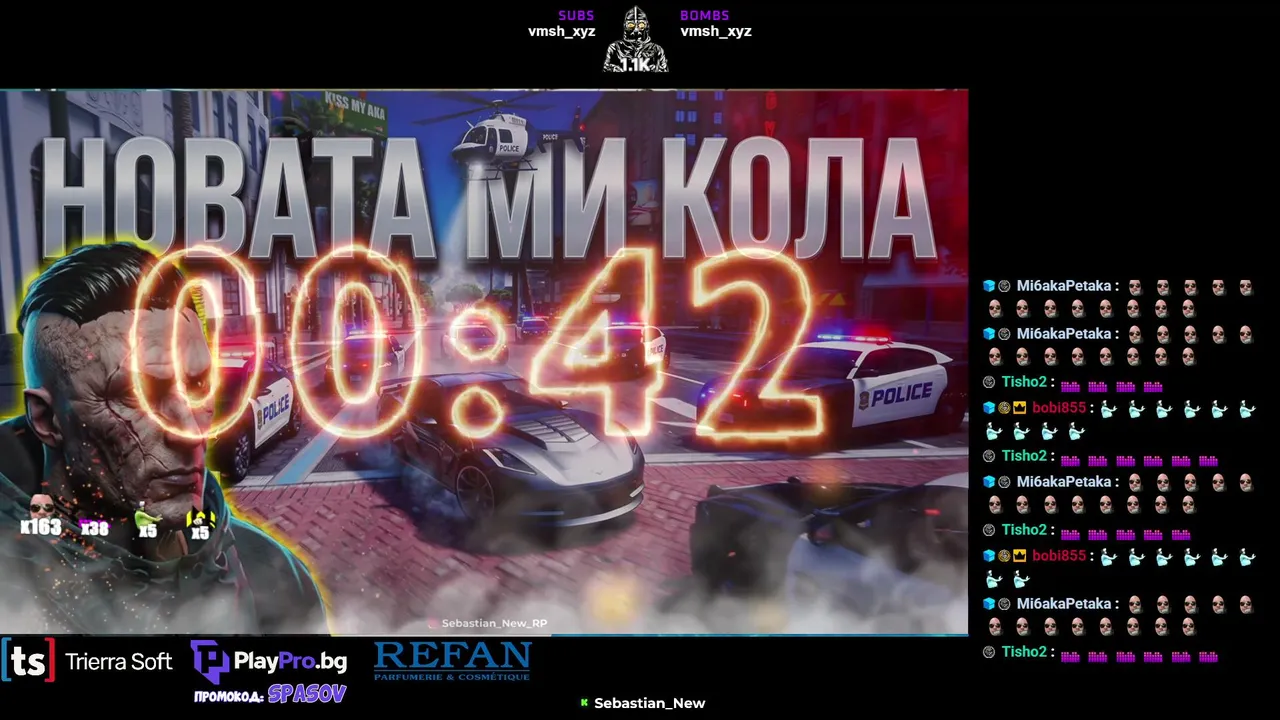
Task: Open the topmost Mi6akaPetaka username in chat
Action: coord(1064,286)
